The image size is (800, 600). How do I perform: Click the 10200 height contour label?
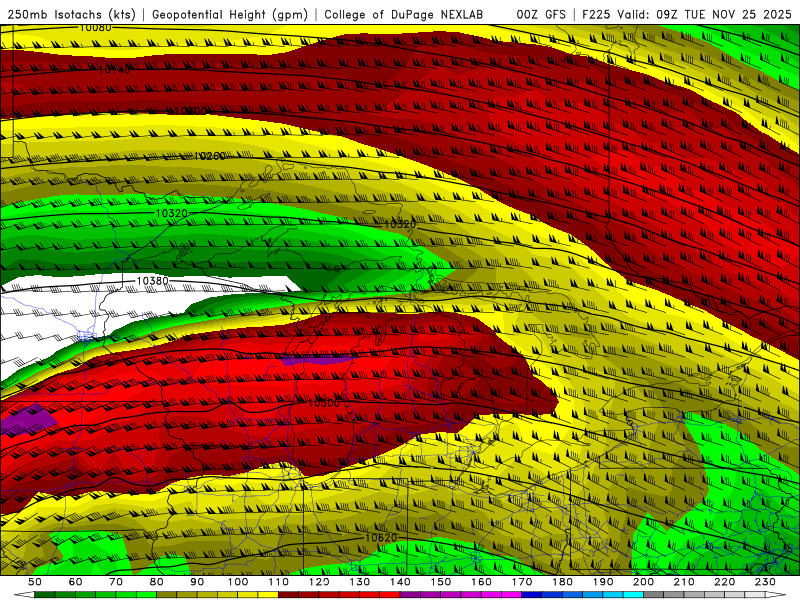(191, 111)
